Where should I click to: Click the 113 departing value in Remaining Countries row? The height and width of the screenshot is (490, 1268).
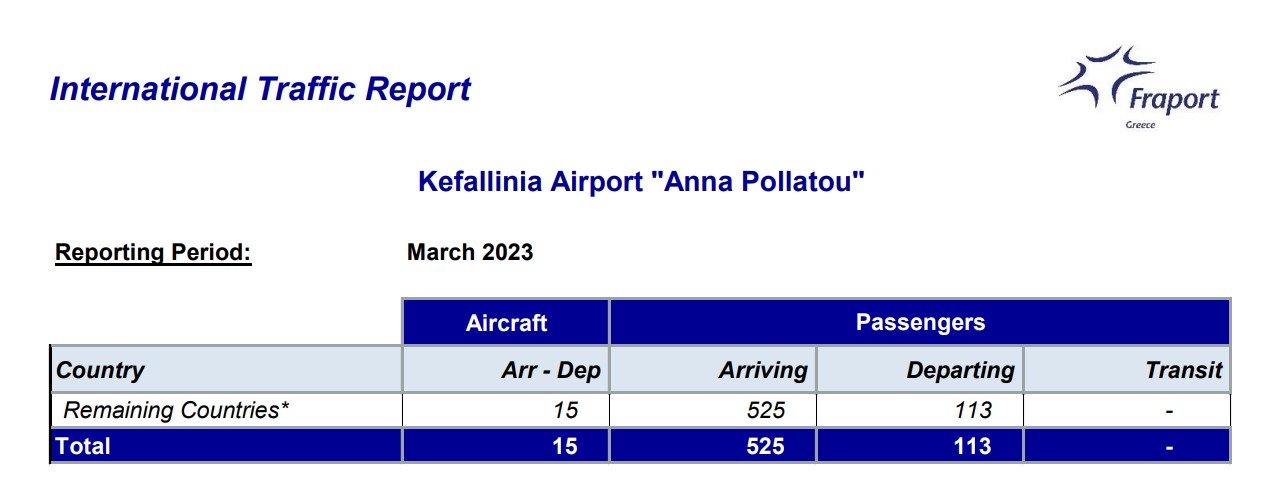point(972,410)
